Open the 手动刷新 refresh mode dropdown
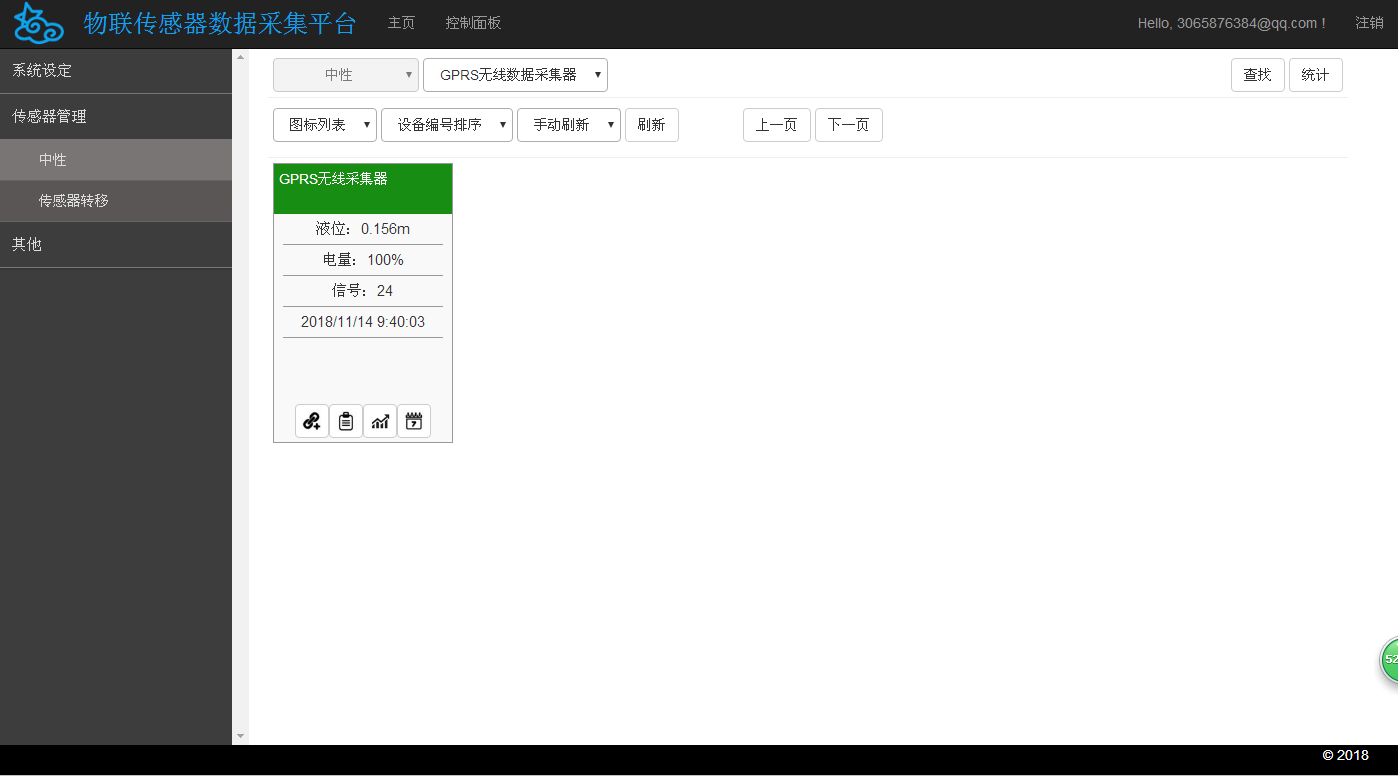1398x779 pixels. tap(568, 124)
